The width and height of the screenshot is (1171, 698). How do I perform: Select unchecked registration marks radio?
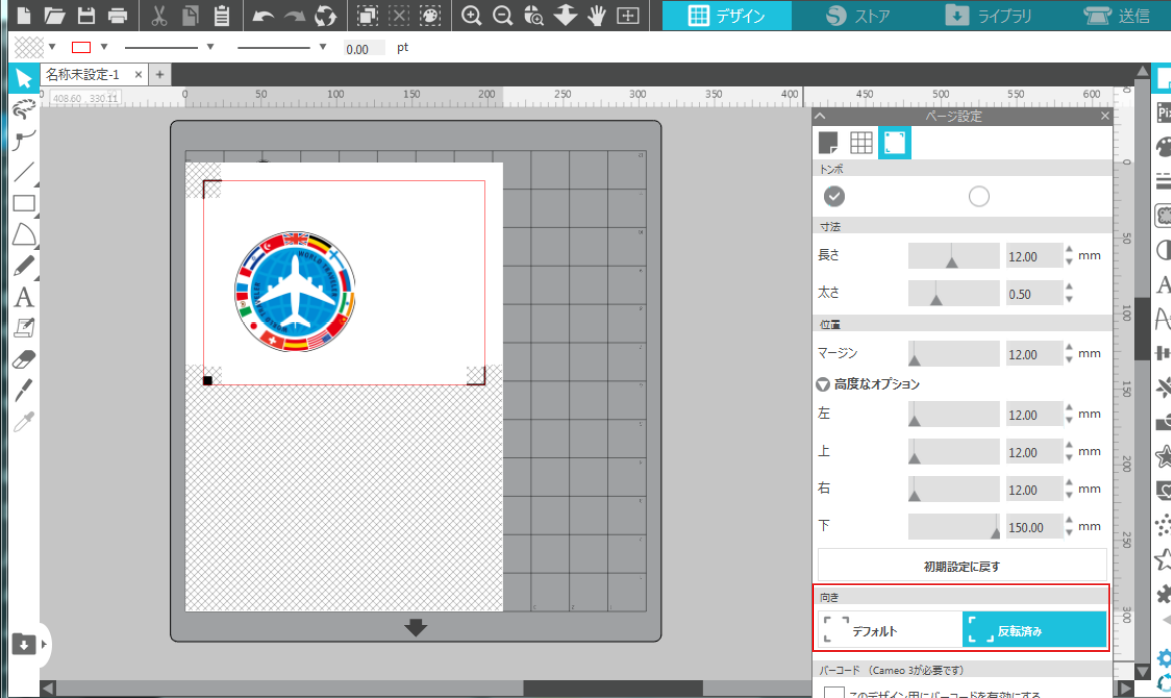pyautogui.click(x=979, y=196)
